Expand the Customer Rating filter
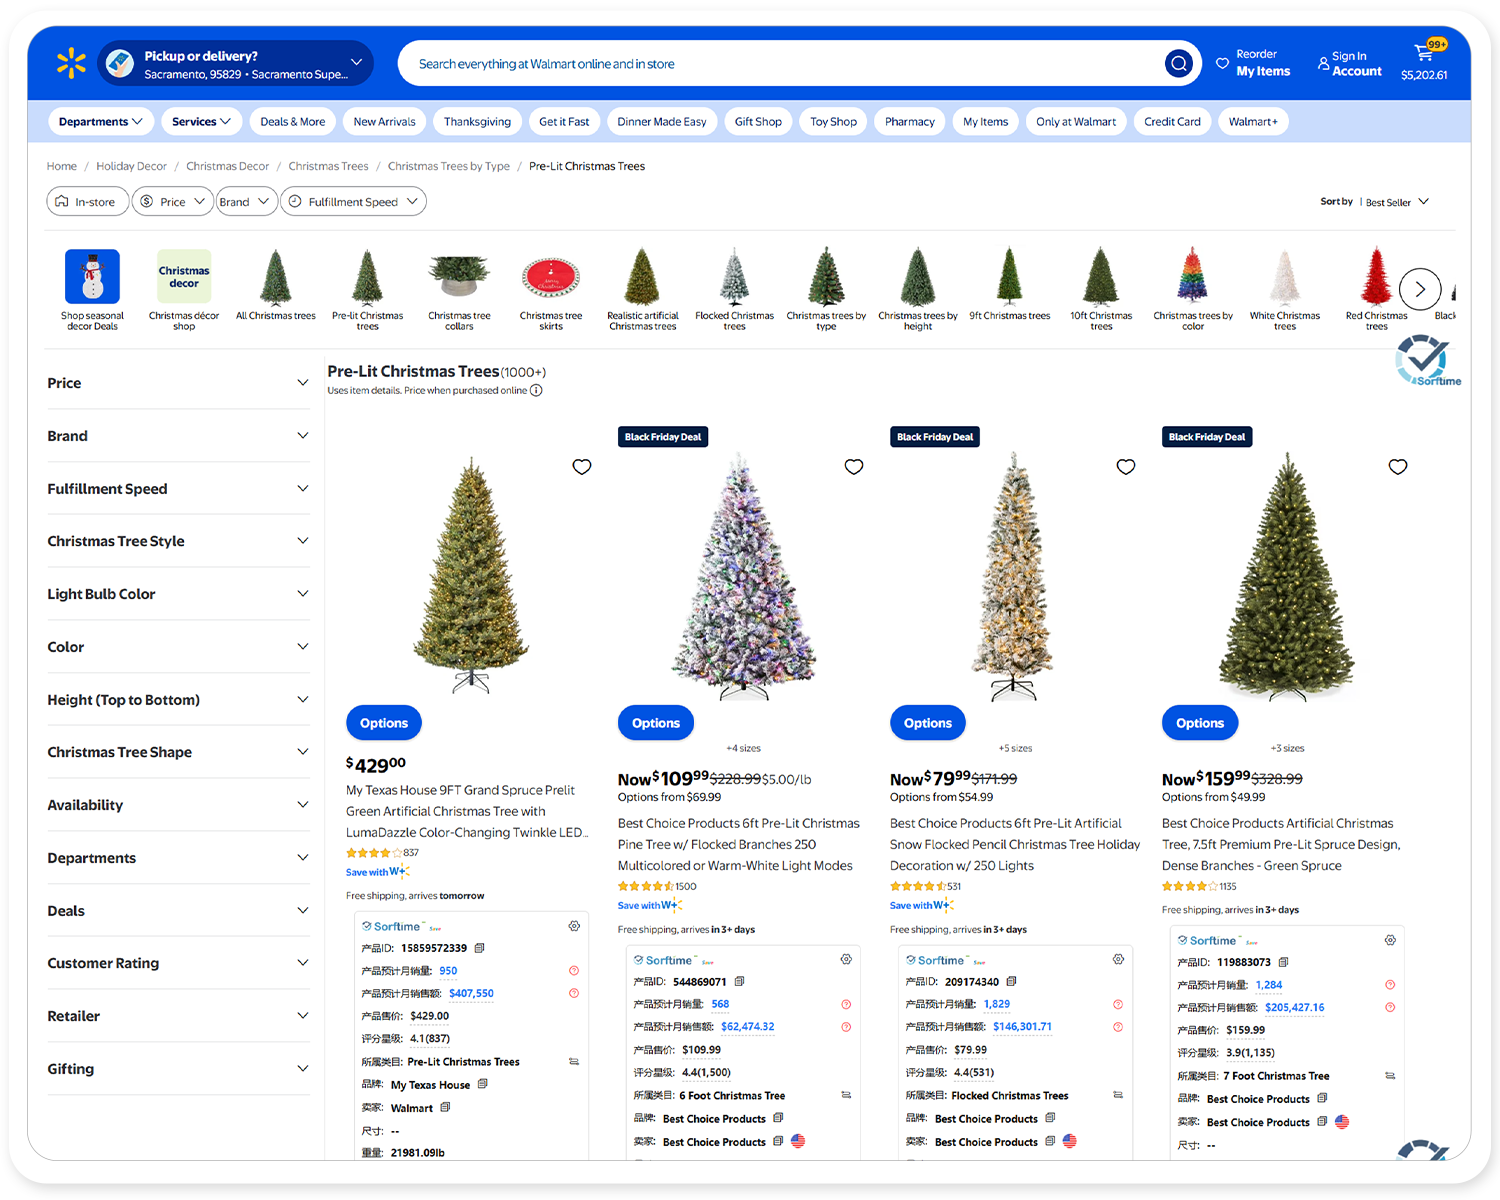 pyautogui.click(x=178, y=963)
